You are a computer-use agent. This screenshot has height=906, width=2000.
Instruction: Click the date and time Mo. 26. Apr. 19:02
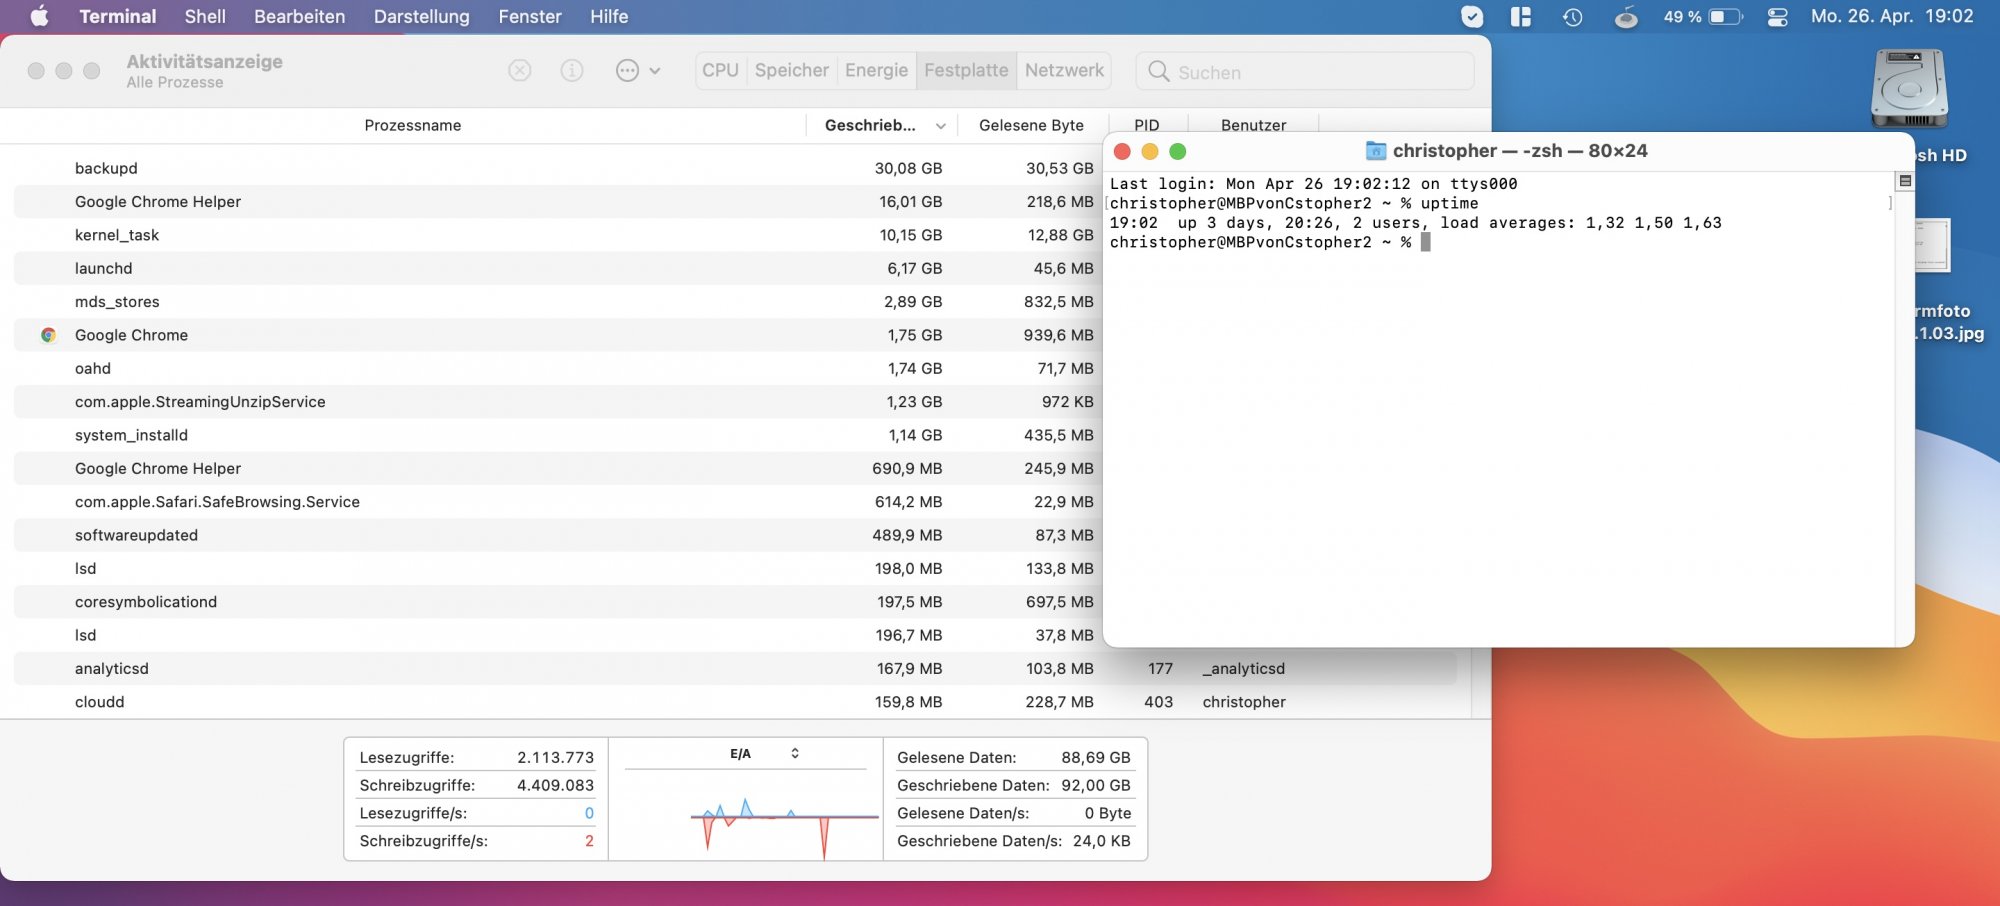pyautogui.click(x=1892, y=16)
